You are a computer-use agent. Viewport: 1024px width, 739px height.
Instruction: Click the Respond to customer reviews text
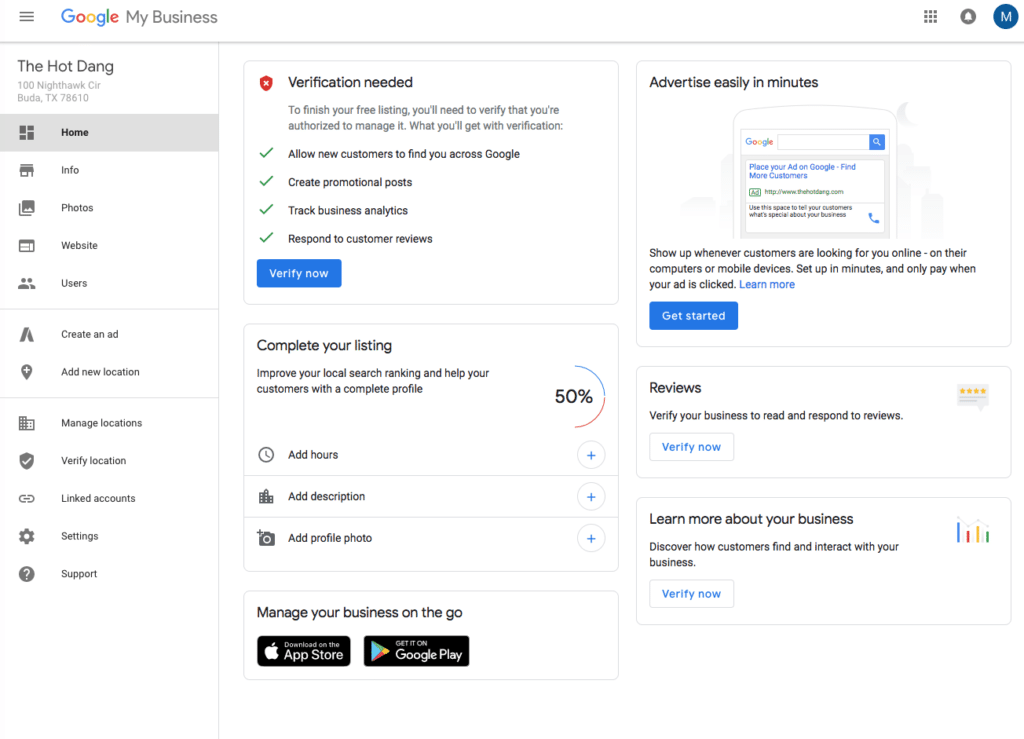click(360, 239)
